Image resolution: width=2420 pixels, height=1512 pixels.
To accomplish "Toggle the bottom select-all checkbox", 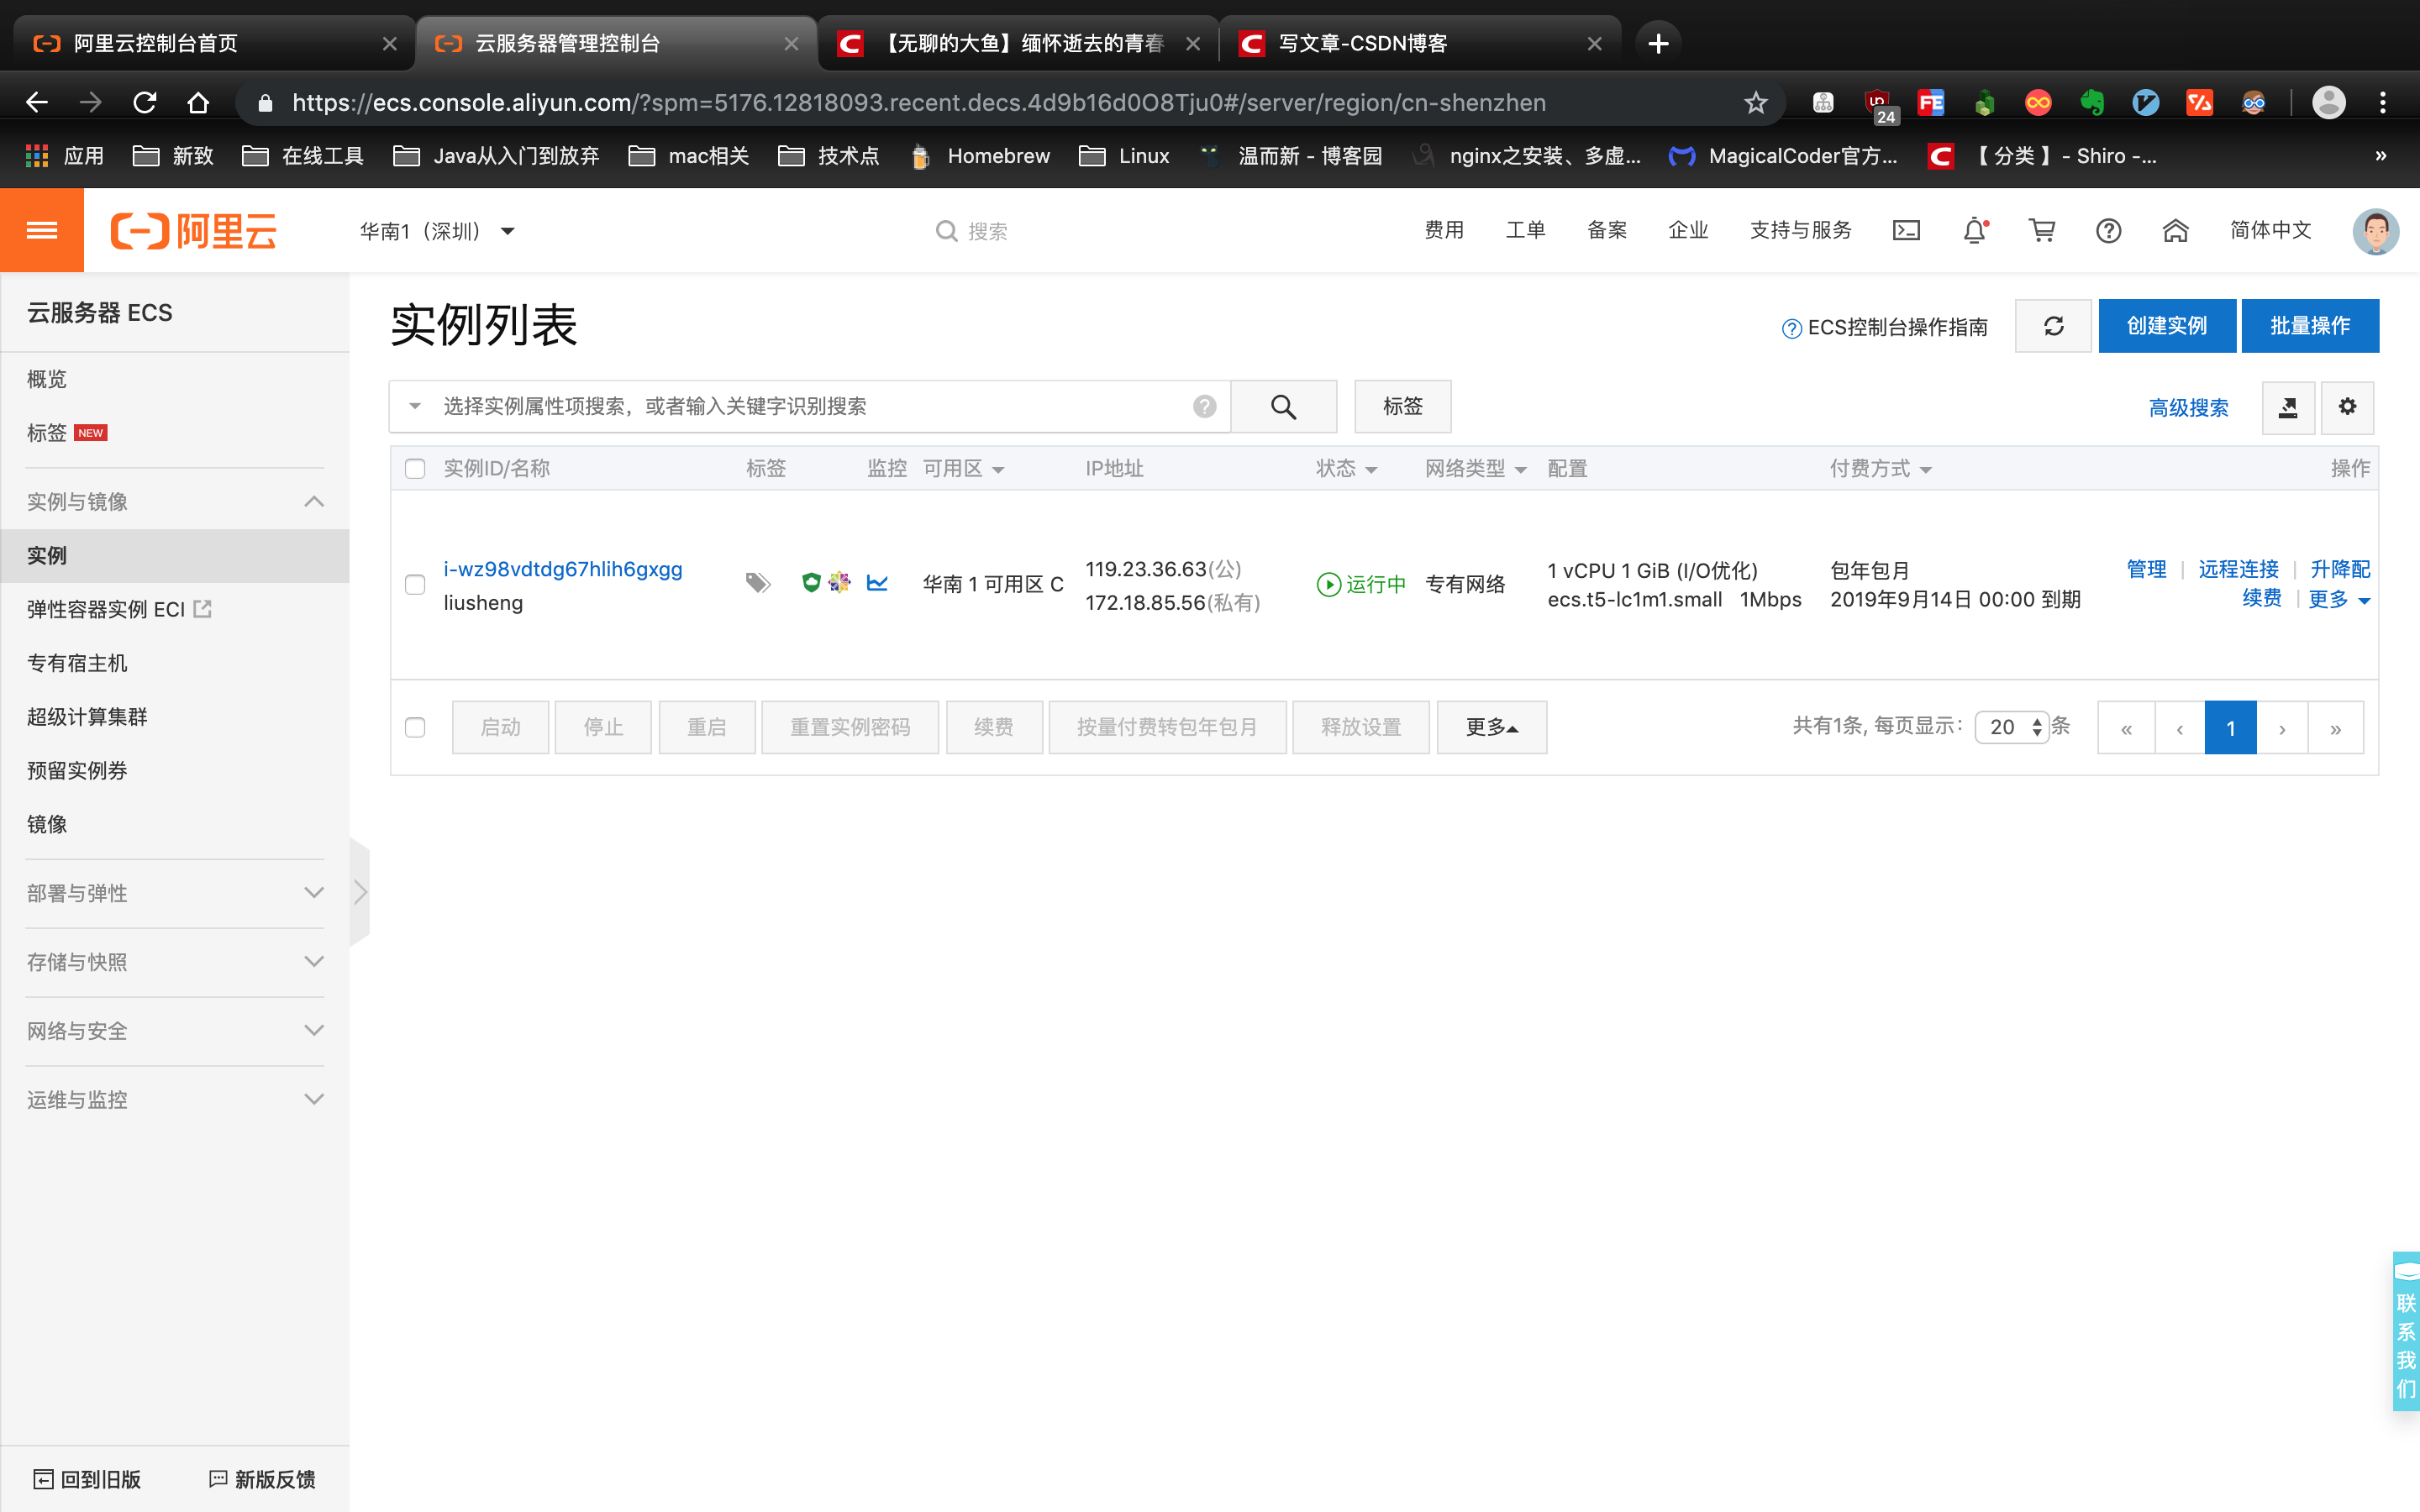I will [415, 727].
